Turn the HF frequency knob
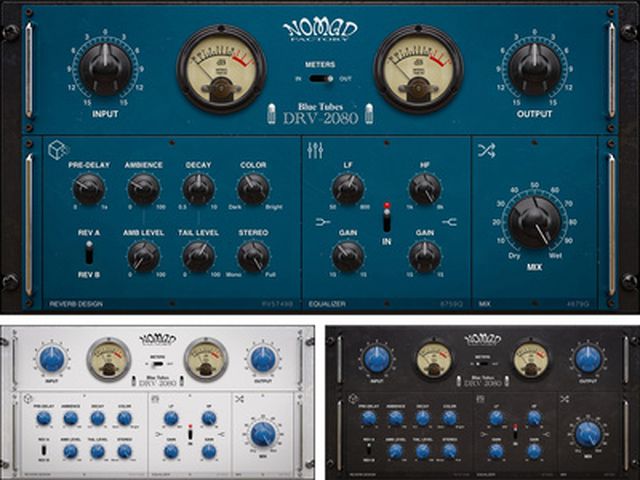 coord(424,189)
